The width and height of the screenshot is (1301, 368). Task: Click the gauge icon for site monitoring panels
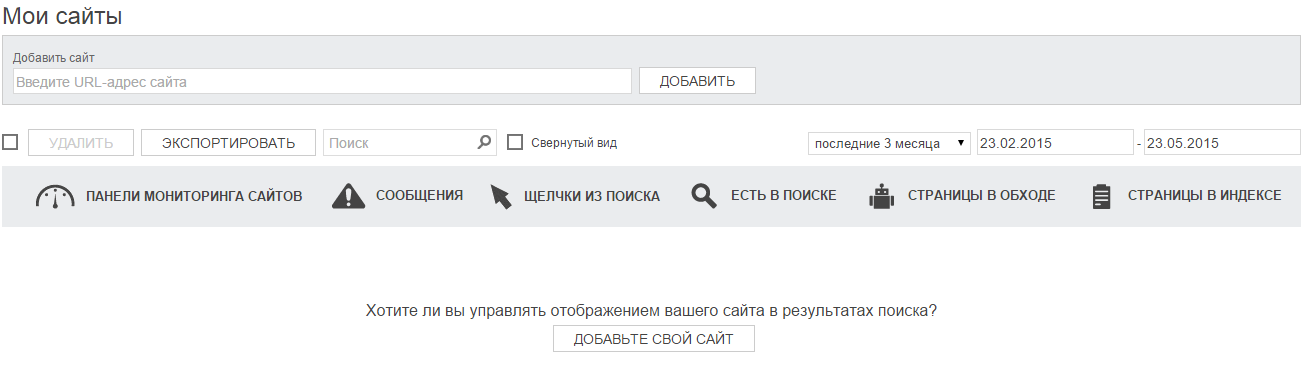[55, 196]
